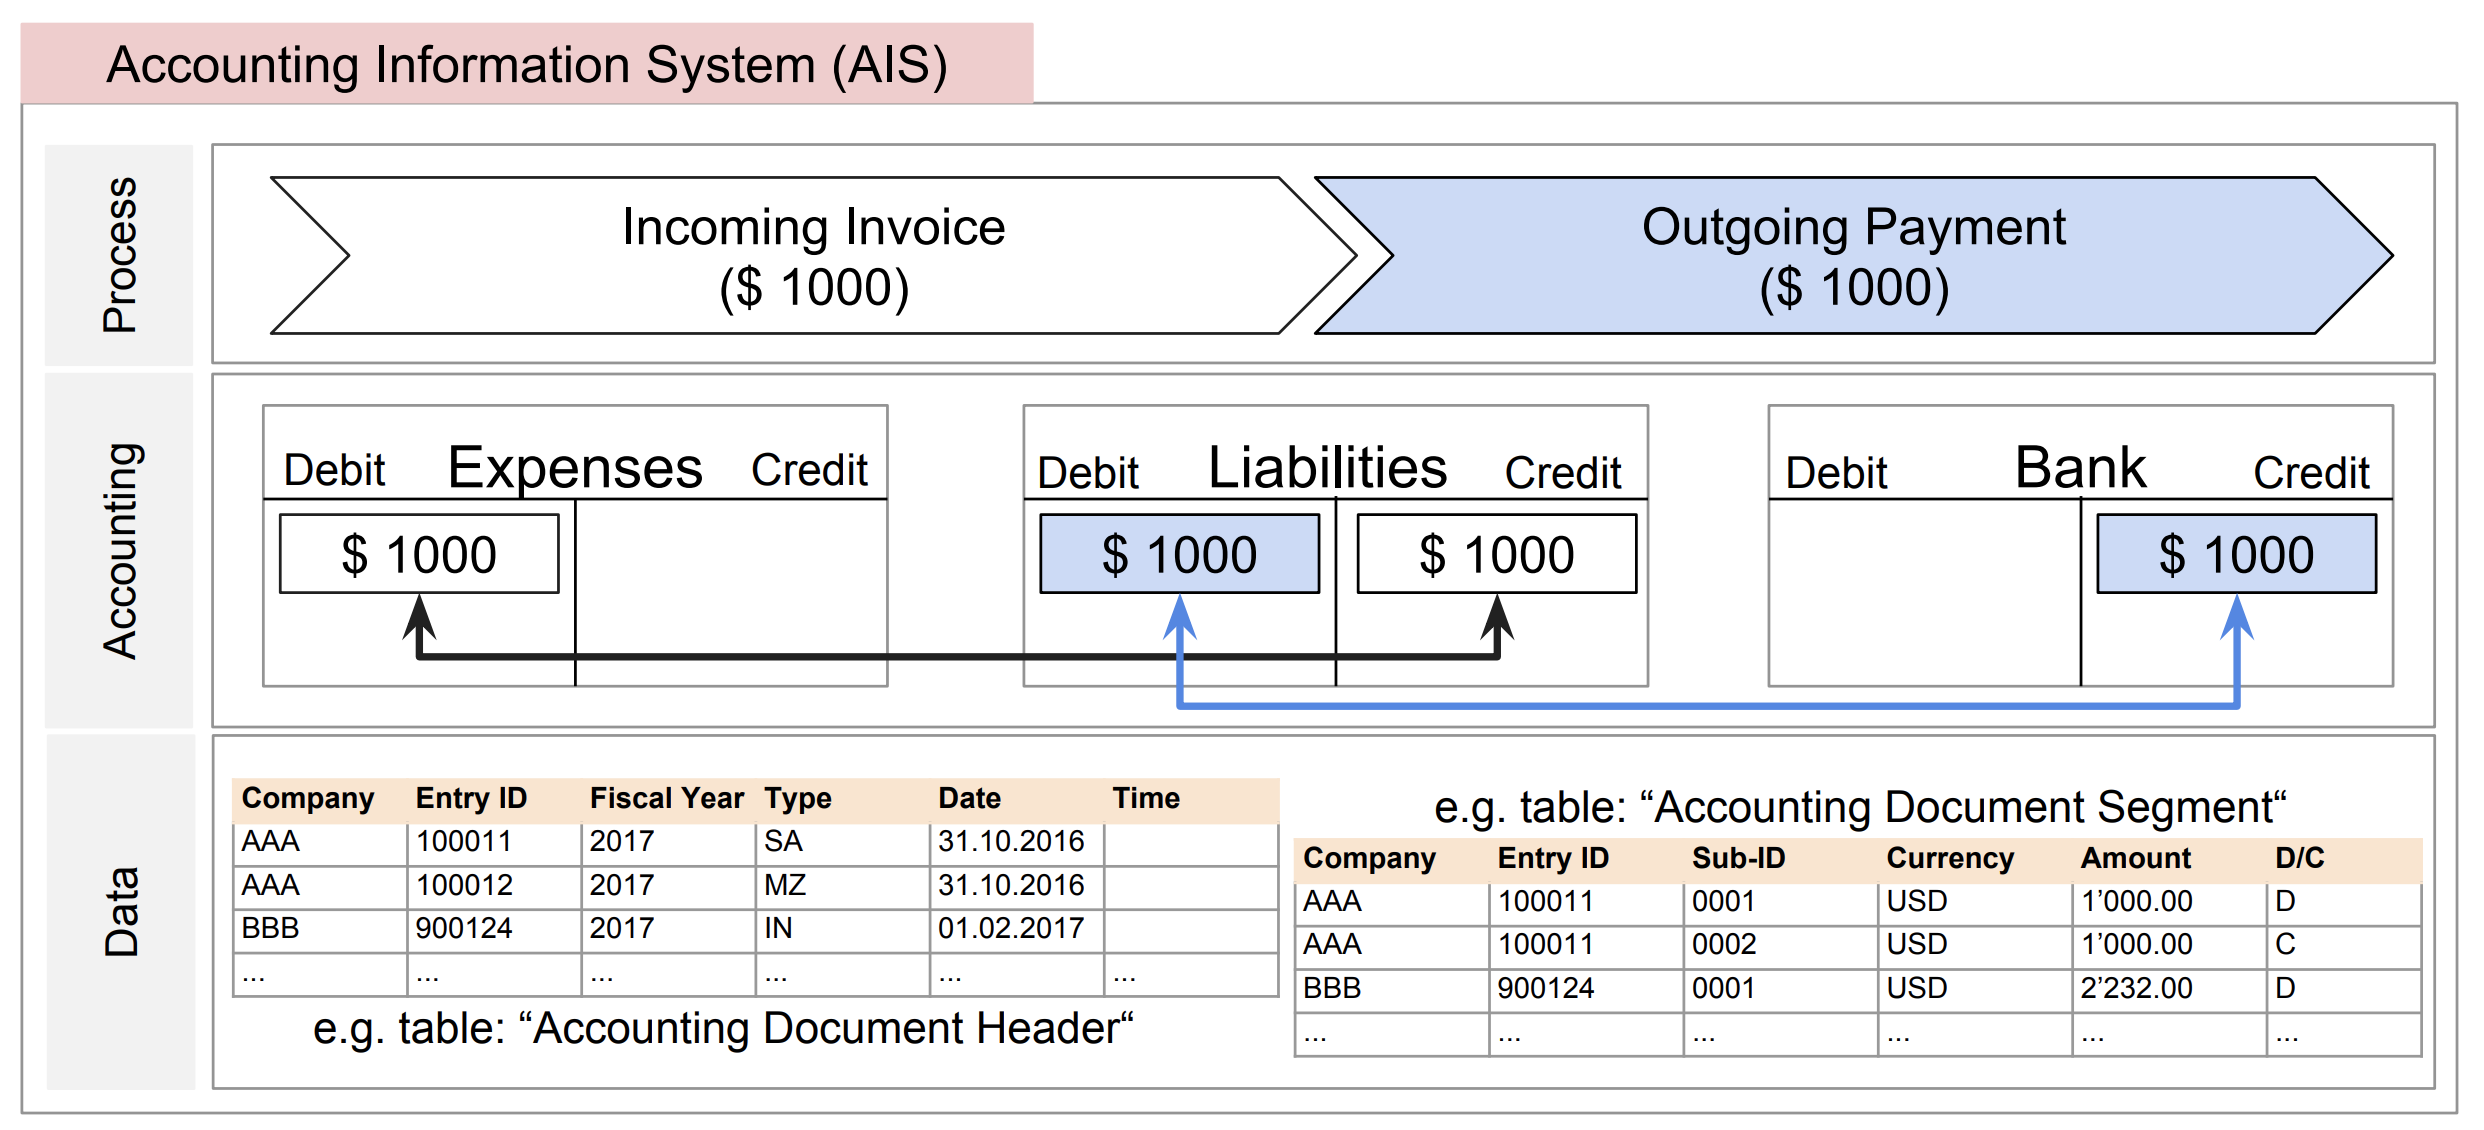Click the Company header in the Document Header table
The height and width of the screenshot is (1130, 2484).
[x=308, y=798]
